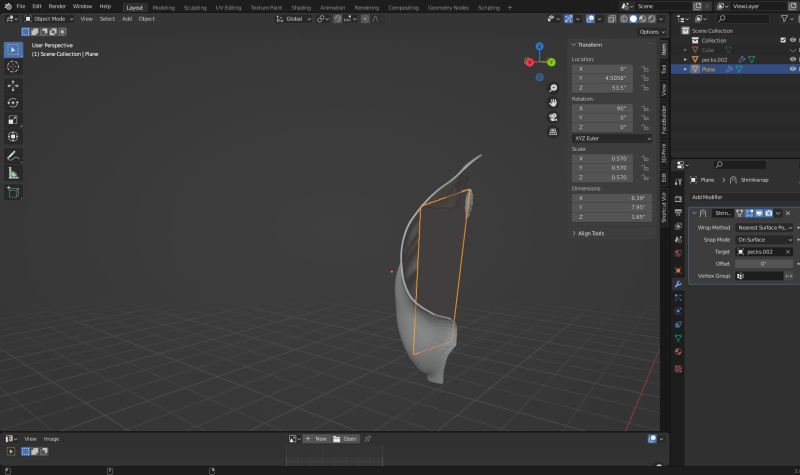800x475 pixels.
Task: Select the Transform tool
Action: click(13, 137)
